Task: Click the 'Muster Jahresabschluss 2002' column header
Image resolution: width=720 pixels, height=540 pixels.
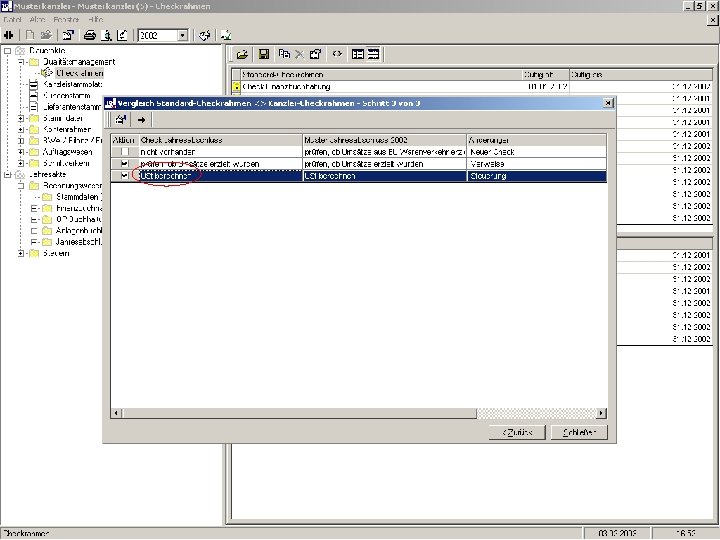Action: tap(384, 140)
